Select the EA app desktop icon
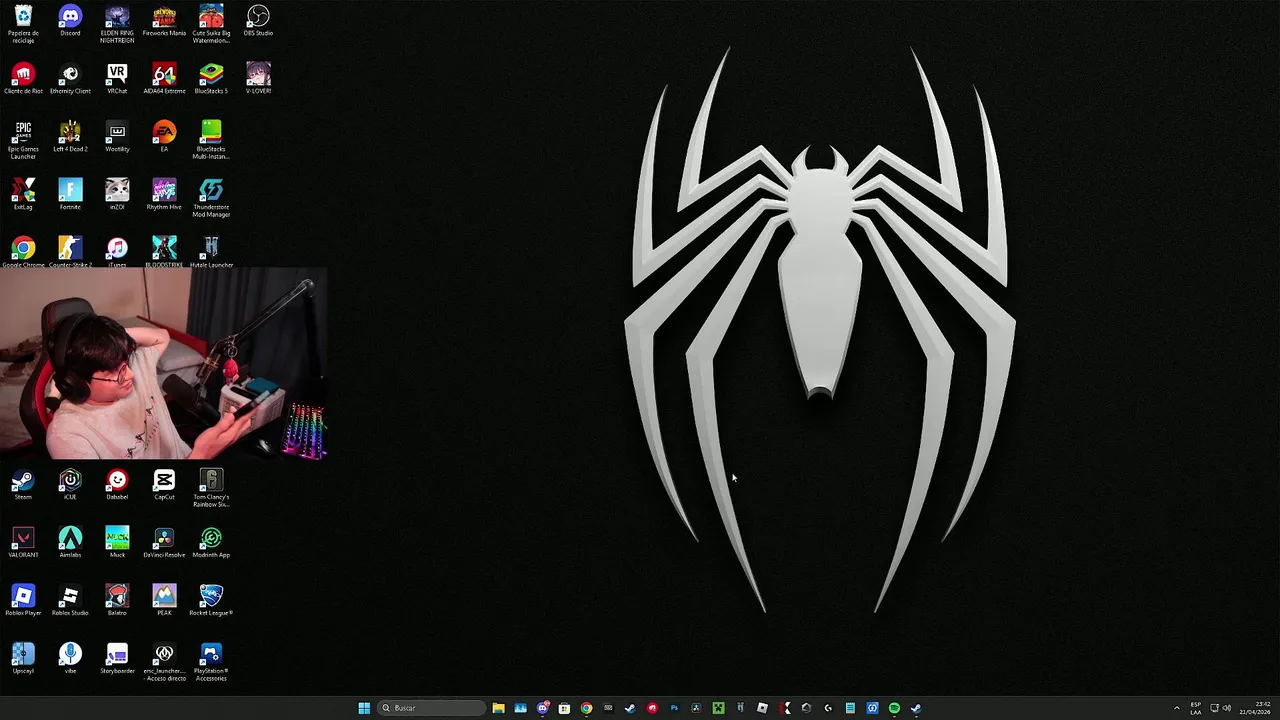Image resolution: width=1280 pixels, height=720 pixels. coord(164,136)
